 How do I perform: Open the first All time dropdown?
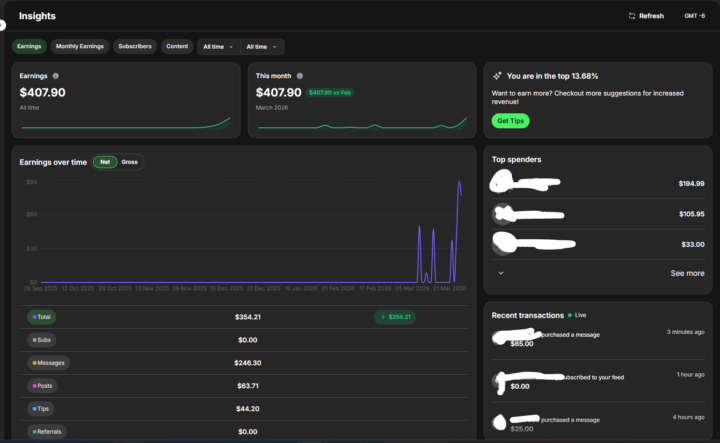pos(218,47)
